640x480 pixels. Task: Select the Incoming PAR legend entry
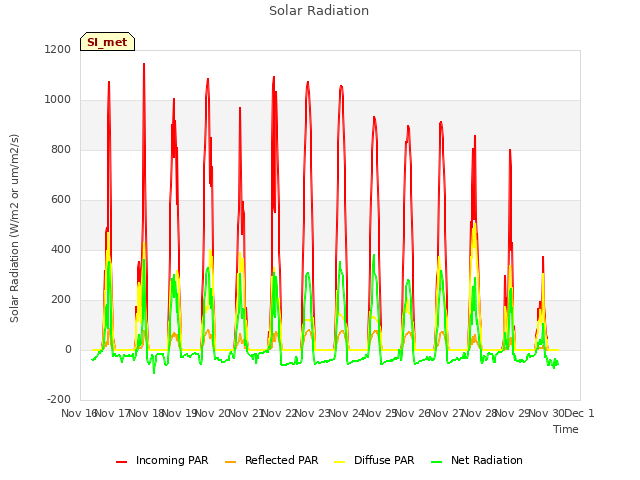point(162,460)
